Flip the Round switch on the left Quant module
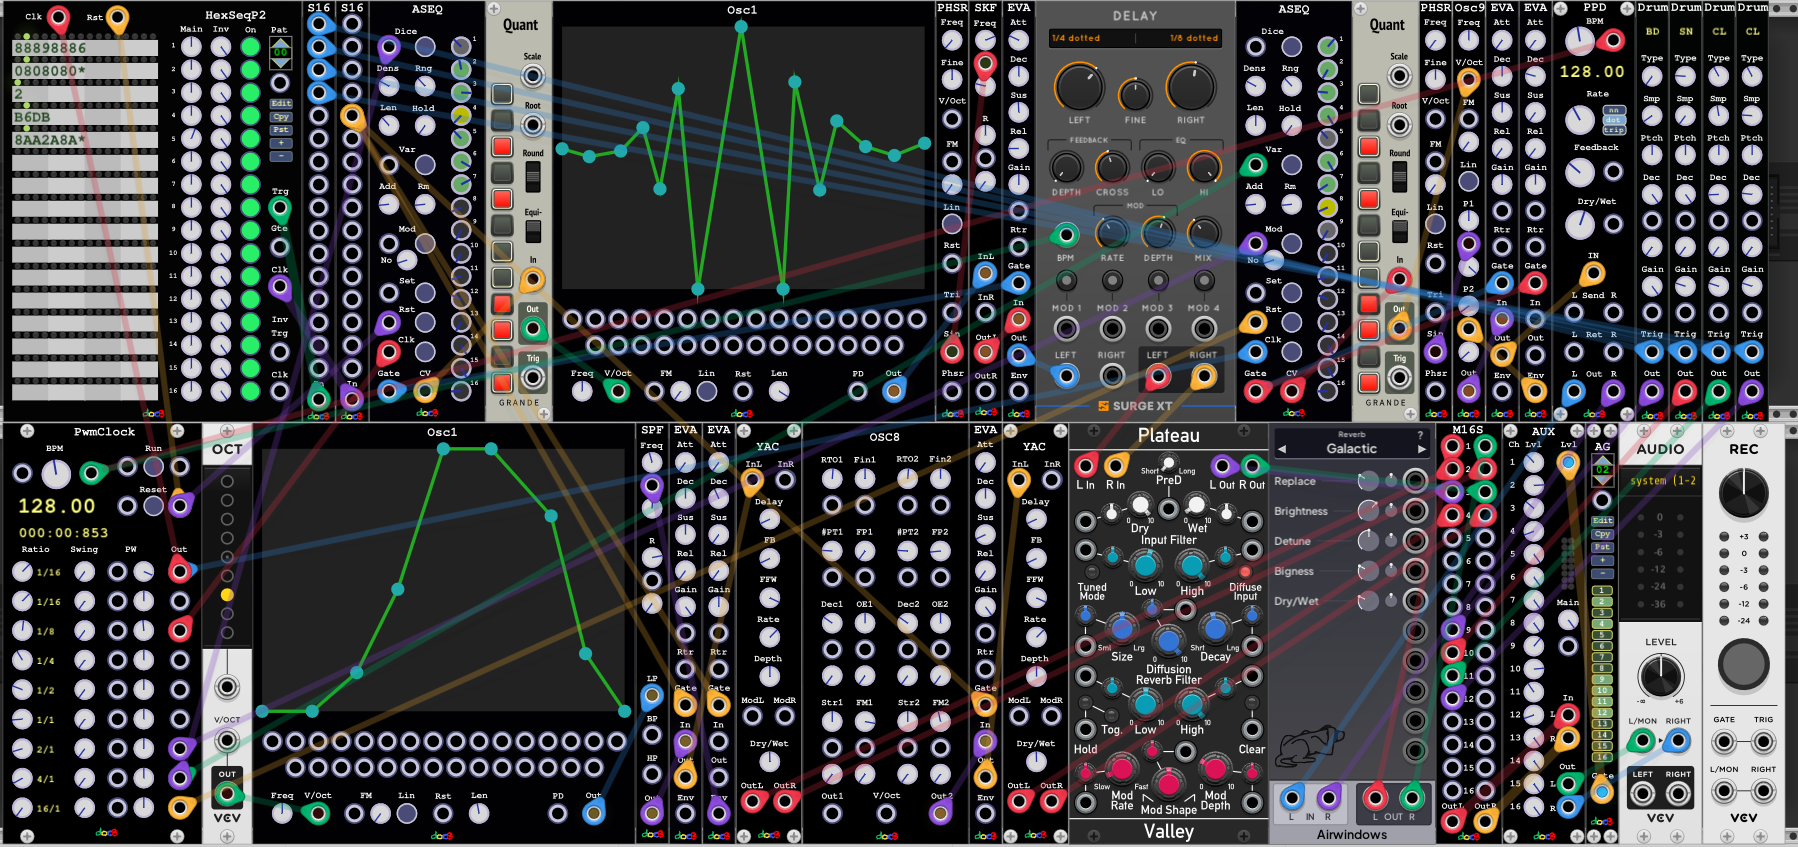Screen dimensions: 1798x847 tap(533, 176)
